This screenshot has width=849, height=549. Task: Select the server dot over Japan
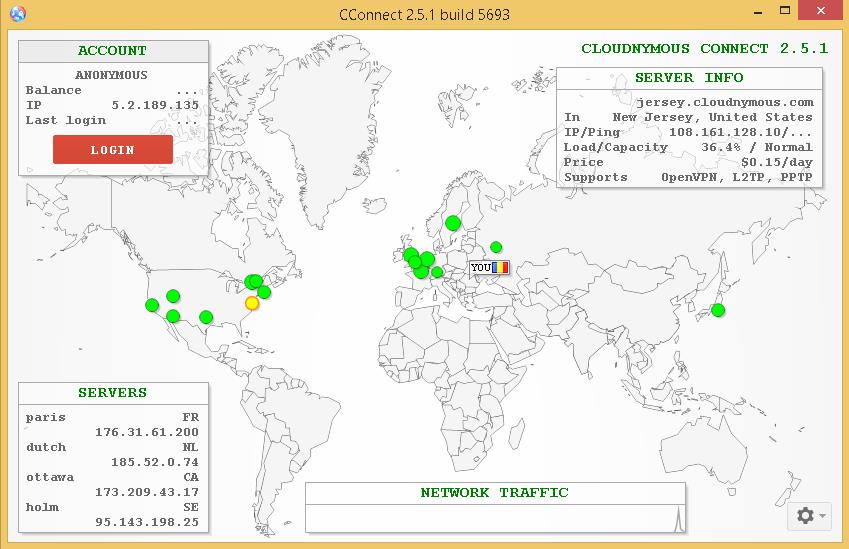718,310
